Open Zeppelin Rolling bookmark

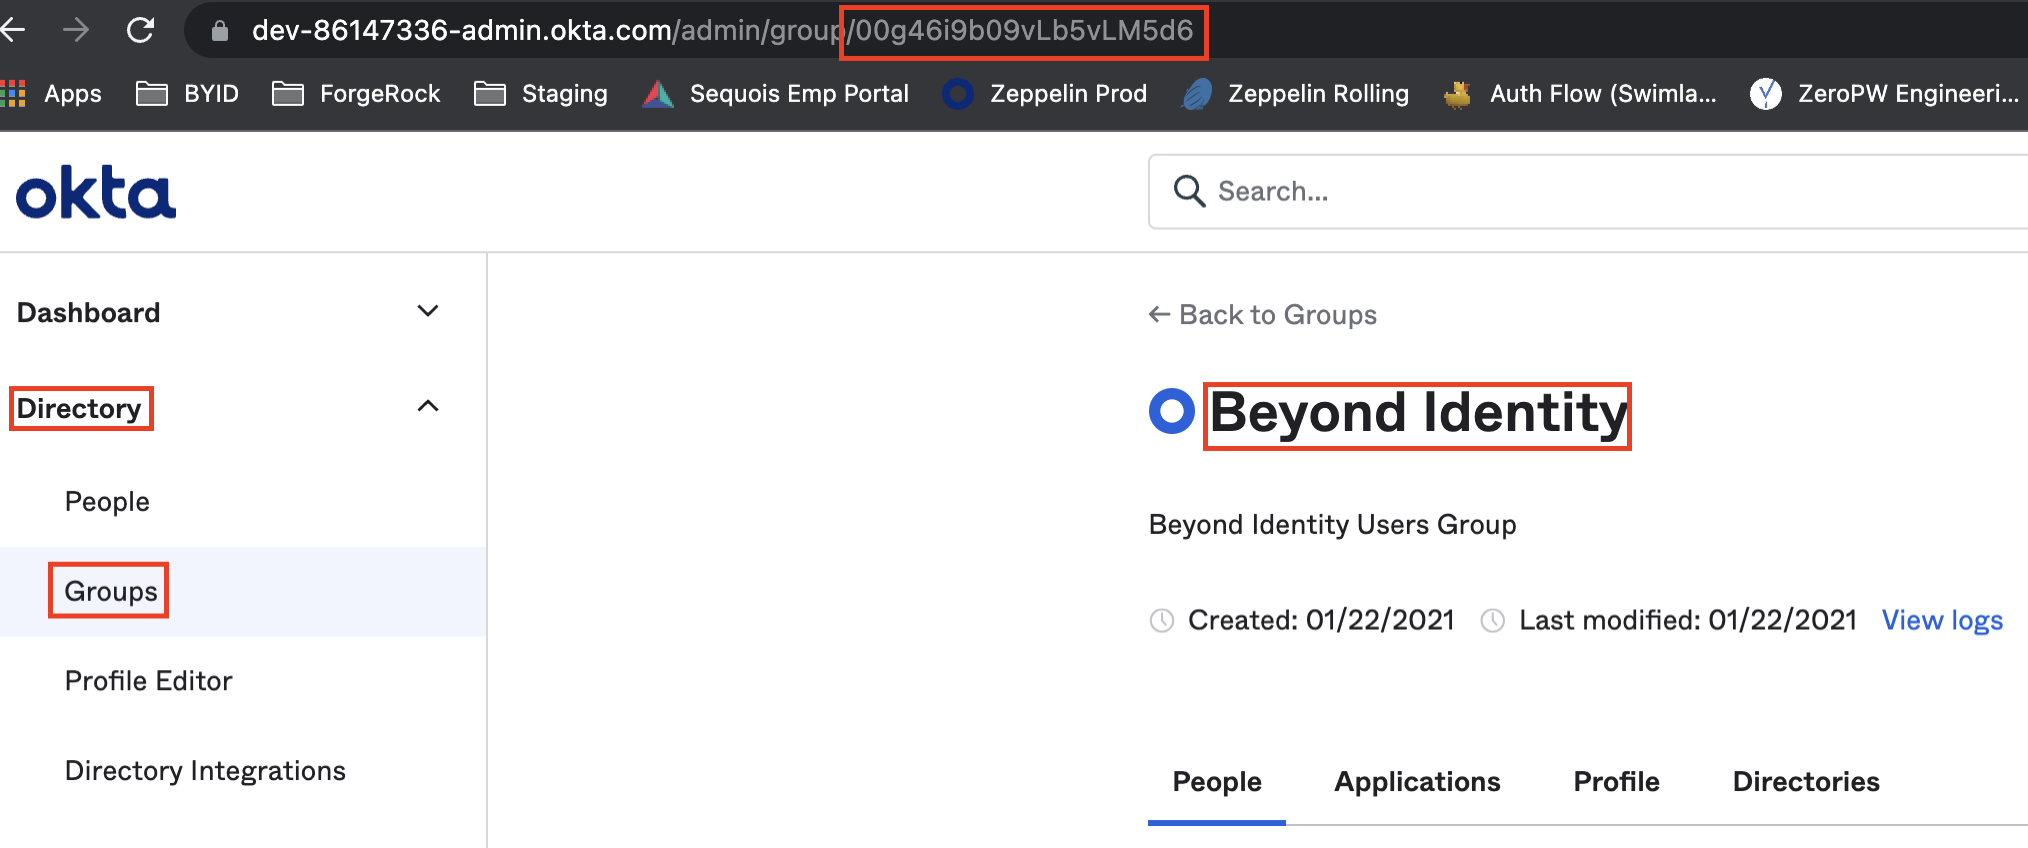pyautogui.click(x=1296, y=94)
